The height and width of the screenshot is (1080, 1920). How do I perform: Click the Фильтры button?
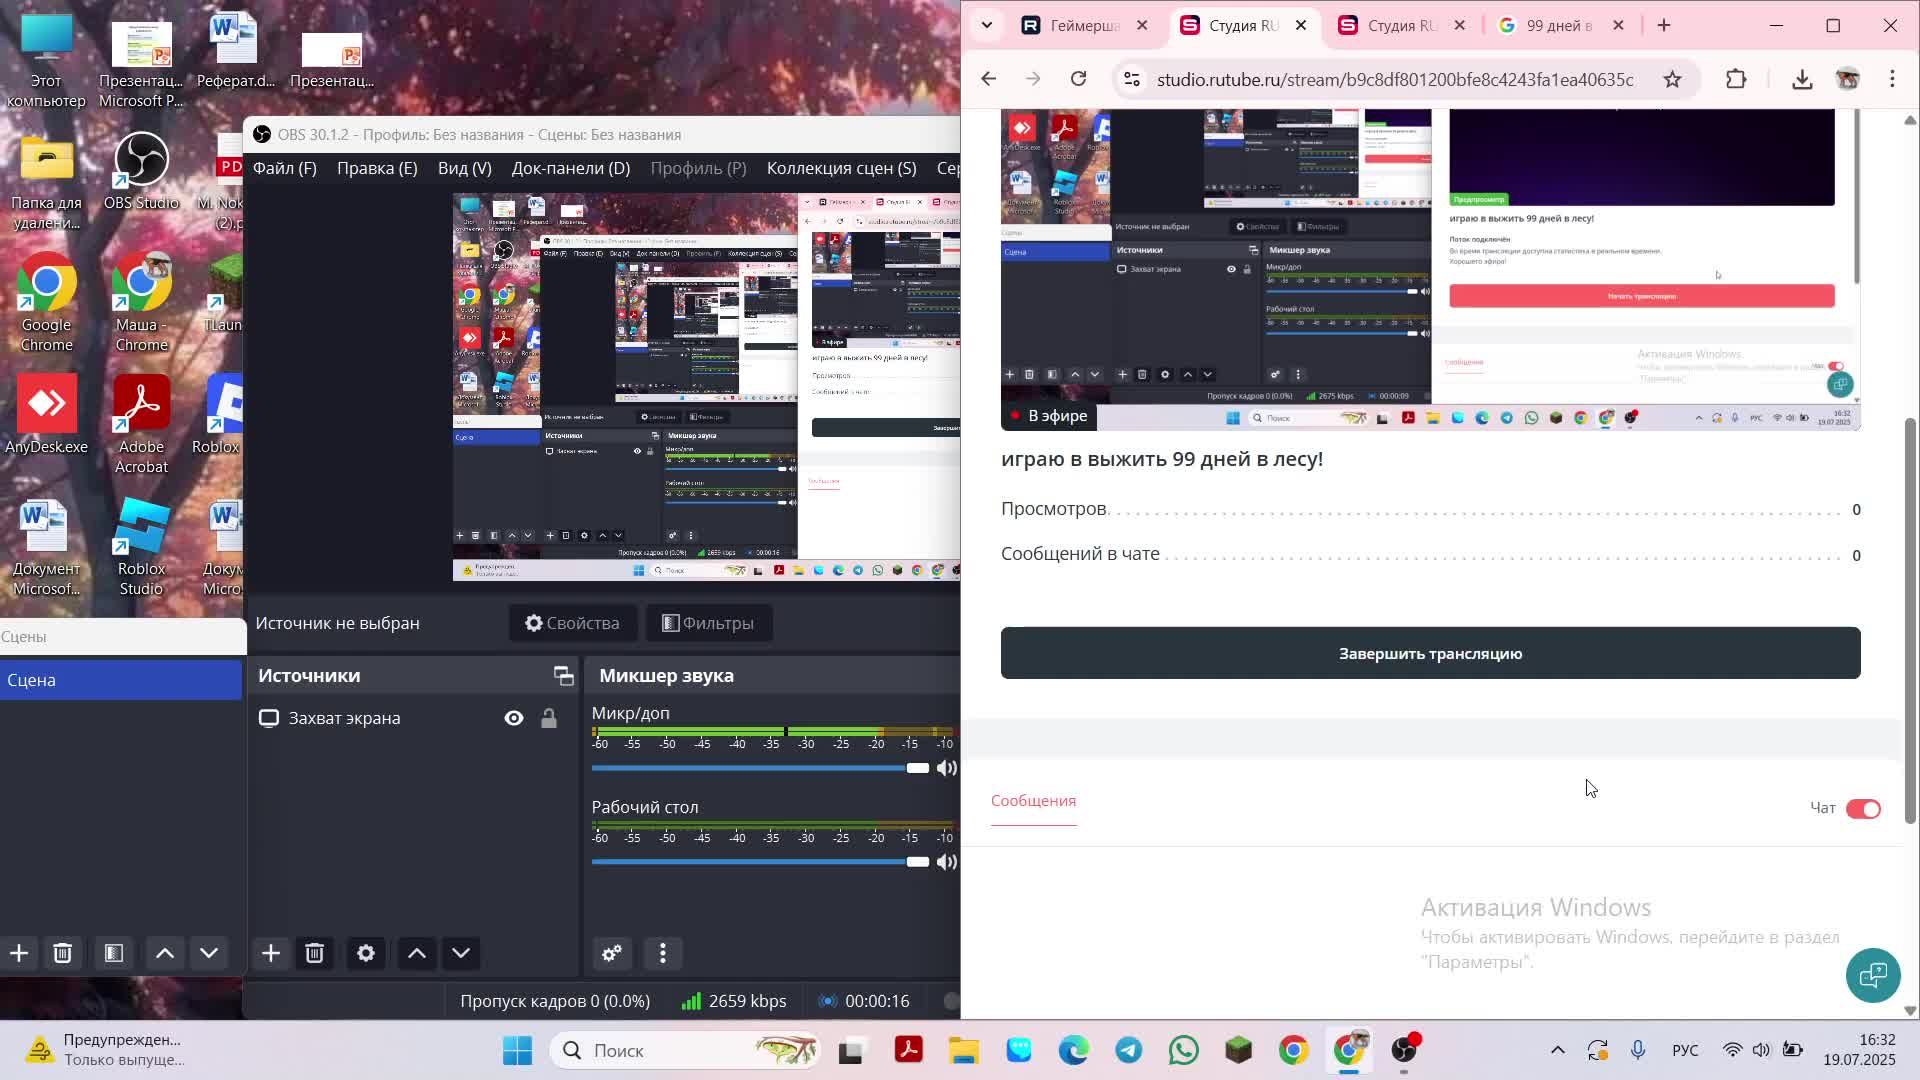[708, 623]
